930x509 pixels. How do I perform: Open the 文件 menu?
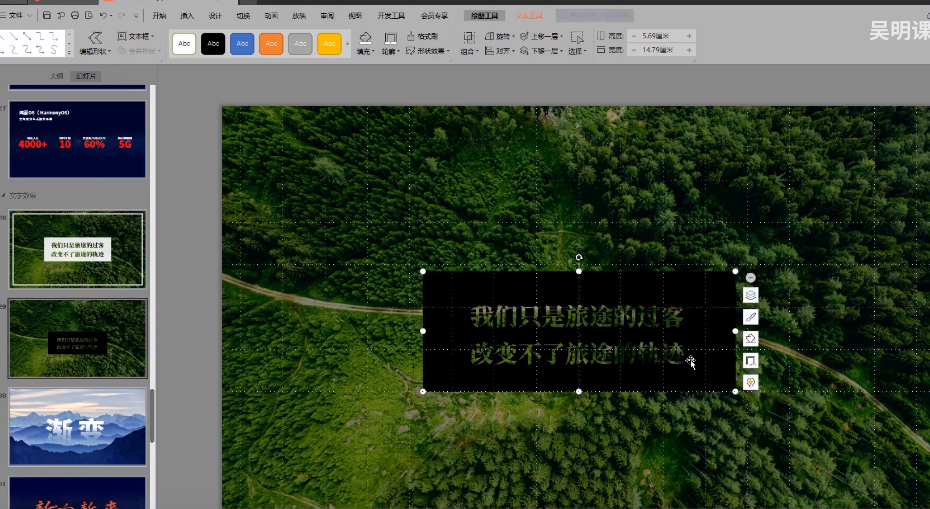point(16,15)
